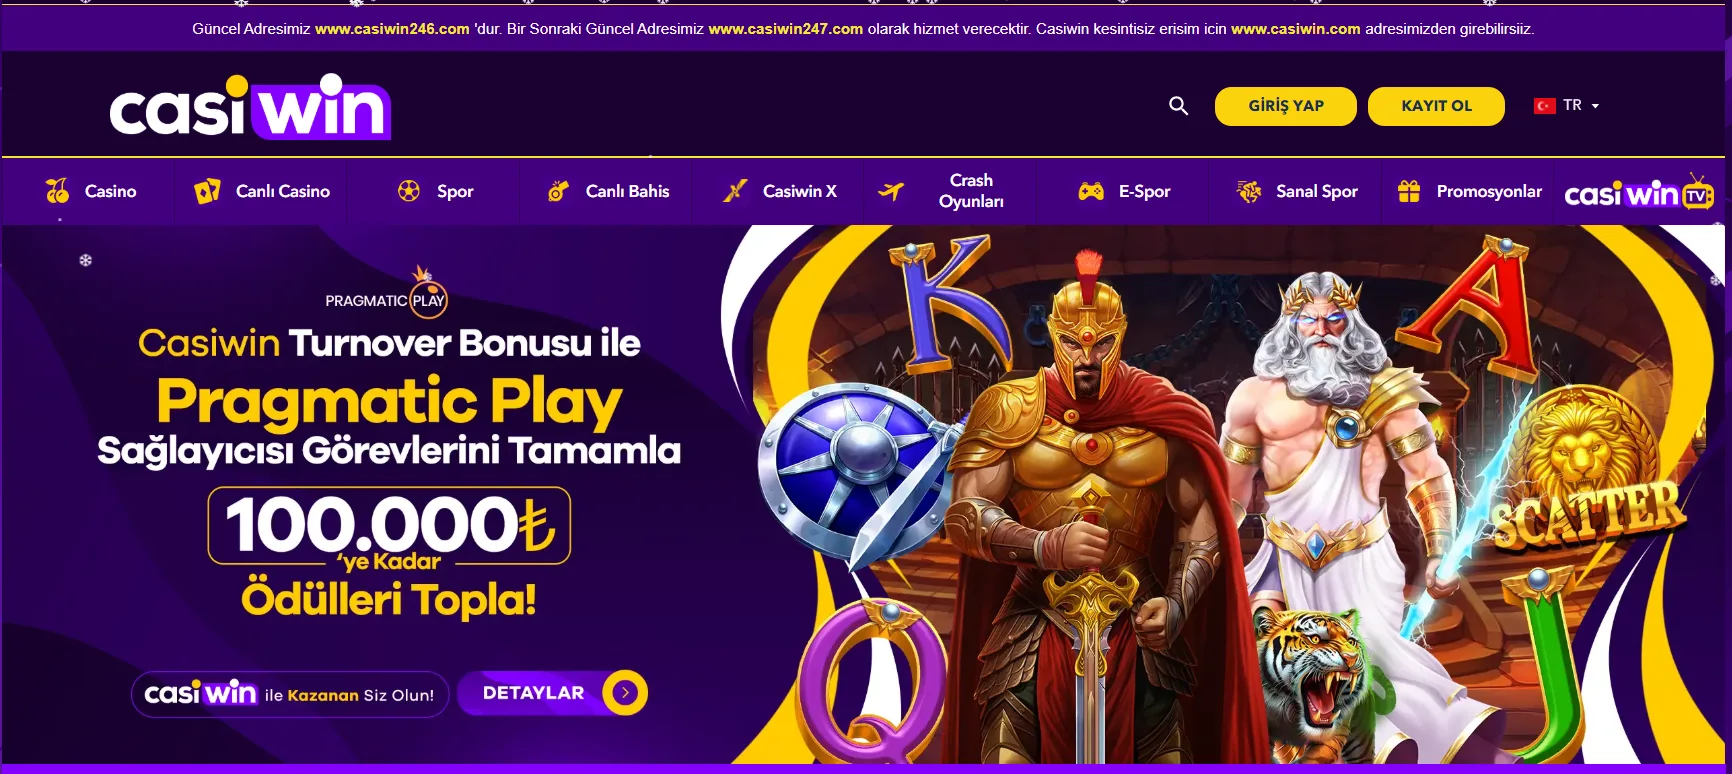Click the airplane Crash Oyunları icon
Image resolution: width=1732 pixels, height=774 pixels.
pyautogui.click(x=891, y=191)
